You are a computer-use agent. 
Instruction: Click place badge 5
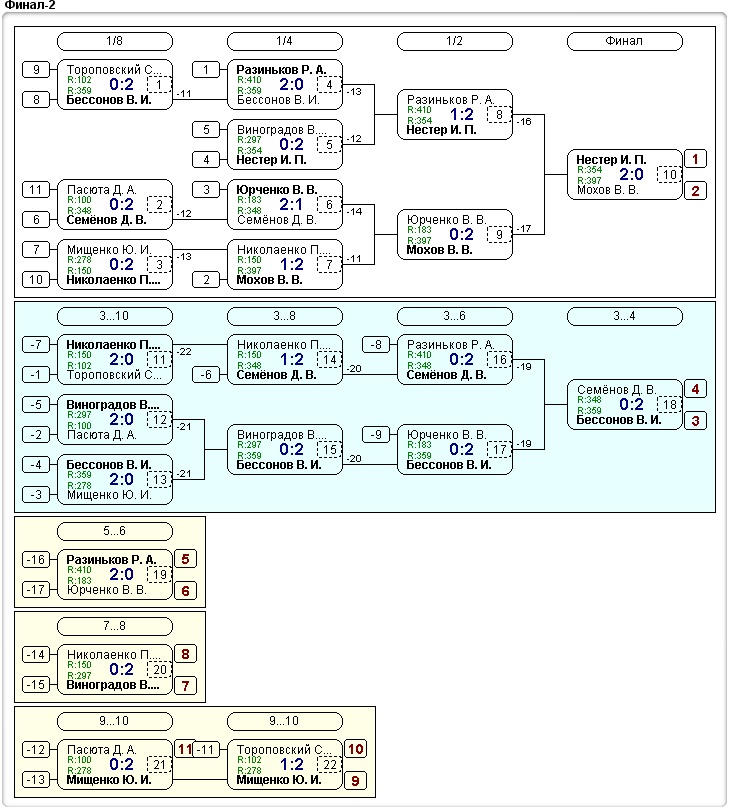coord(185,559)
